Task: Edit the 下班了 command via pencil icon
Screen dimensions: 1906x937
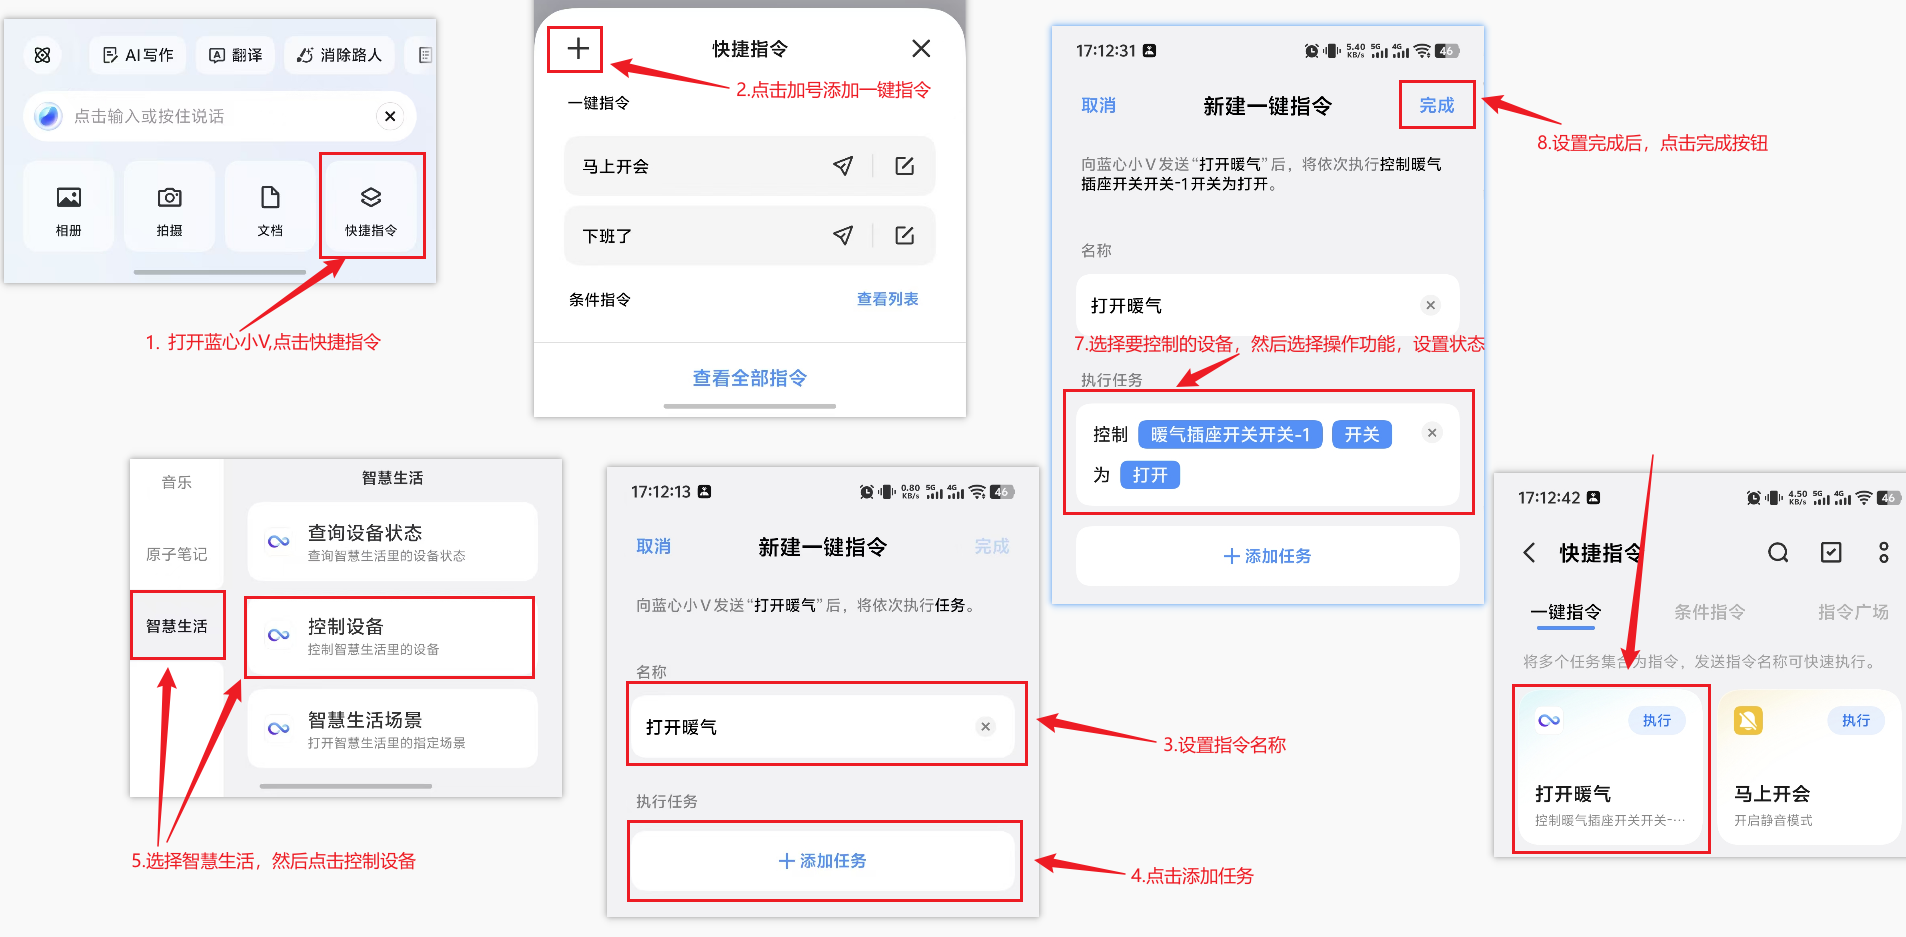Action: click(905, 236)
